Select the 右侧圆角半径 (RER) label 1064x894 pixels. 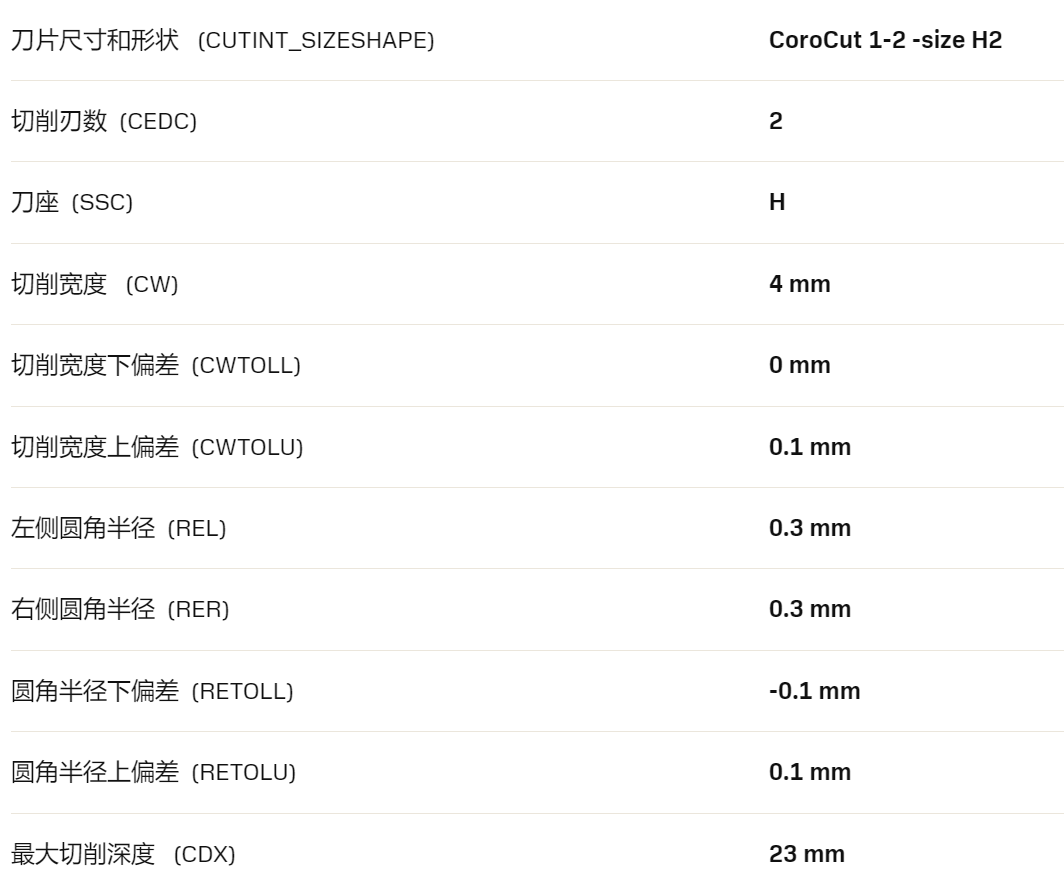point(120,610)
